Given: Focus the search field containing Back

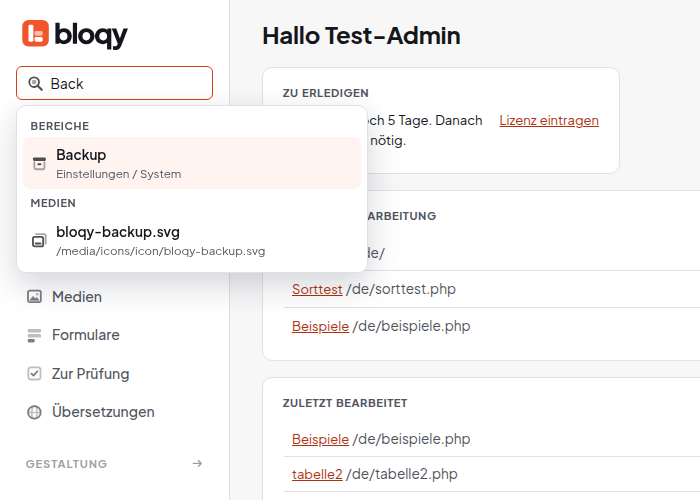Looking at the screenshot, I should (x=114, y=83).
